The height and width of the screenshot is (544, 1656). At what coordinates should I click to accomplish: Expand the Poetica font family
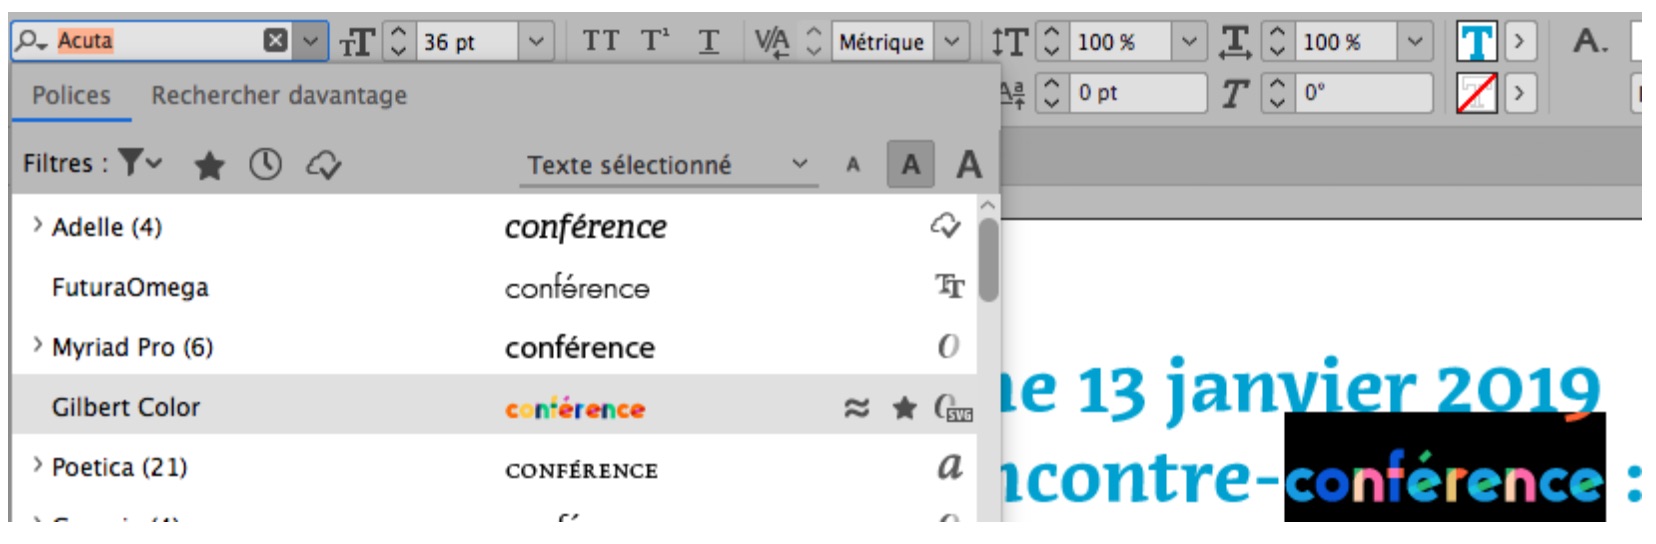[x=37, y=465]
